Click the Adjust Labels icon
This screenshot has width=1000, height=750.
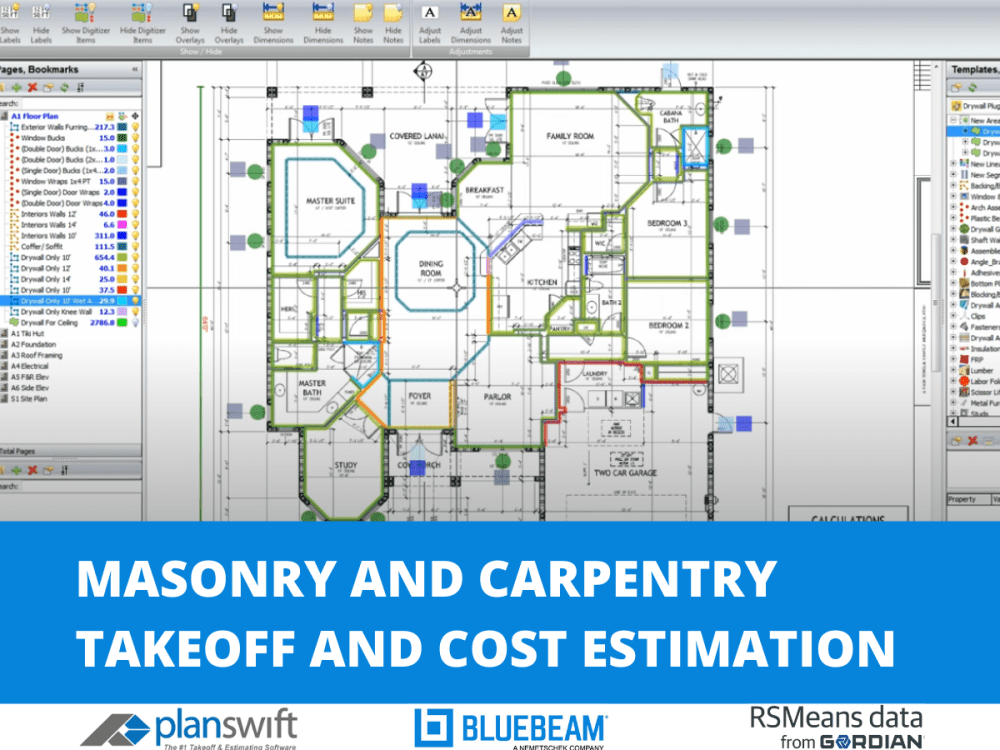(x=430, y=12)
